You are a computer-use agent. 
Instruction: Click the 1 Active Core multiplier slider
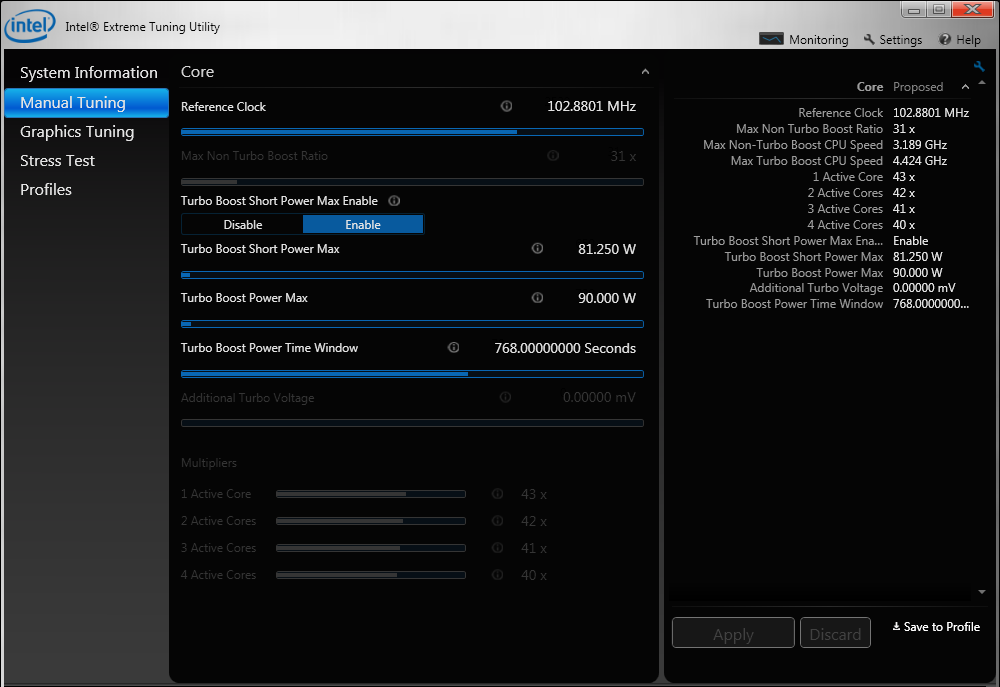point(371,494)
